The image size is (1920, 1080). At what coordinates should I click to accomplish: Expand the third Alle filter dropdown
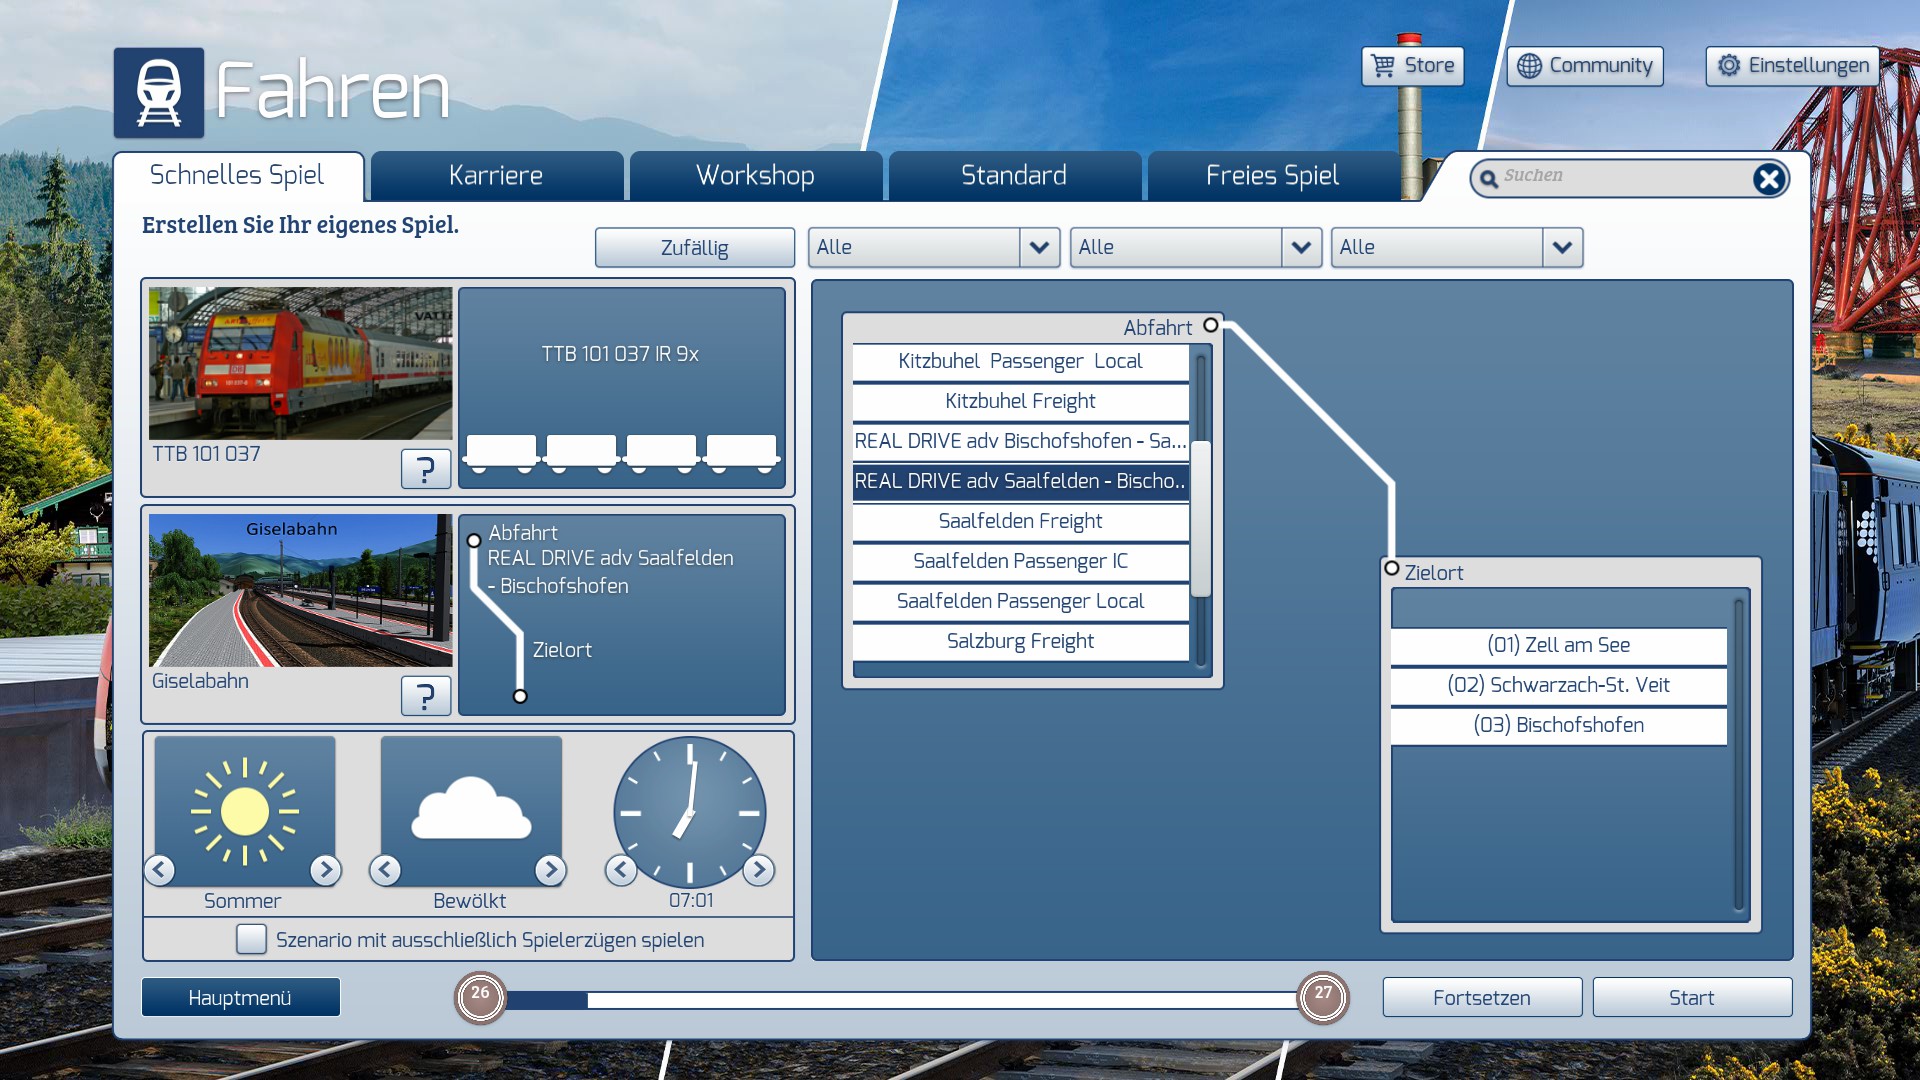pos(1562,247)
